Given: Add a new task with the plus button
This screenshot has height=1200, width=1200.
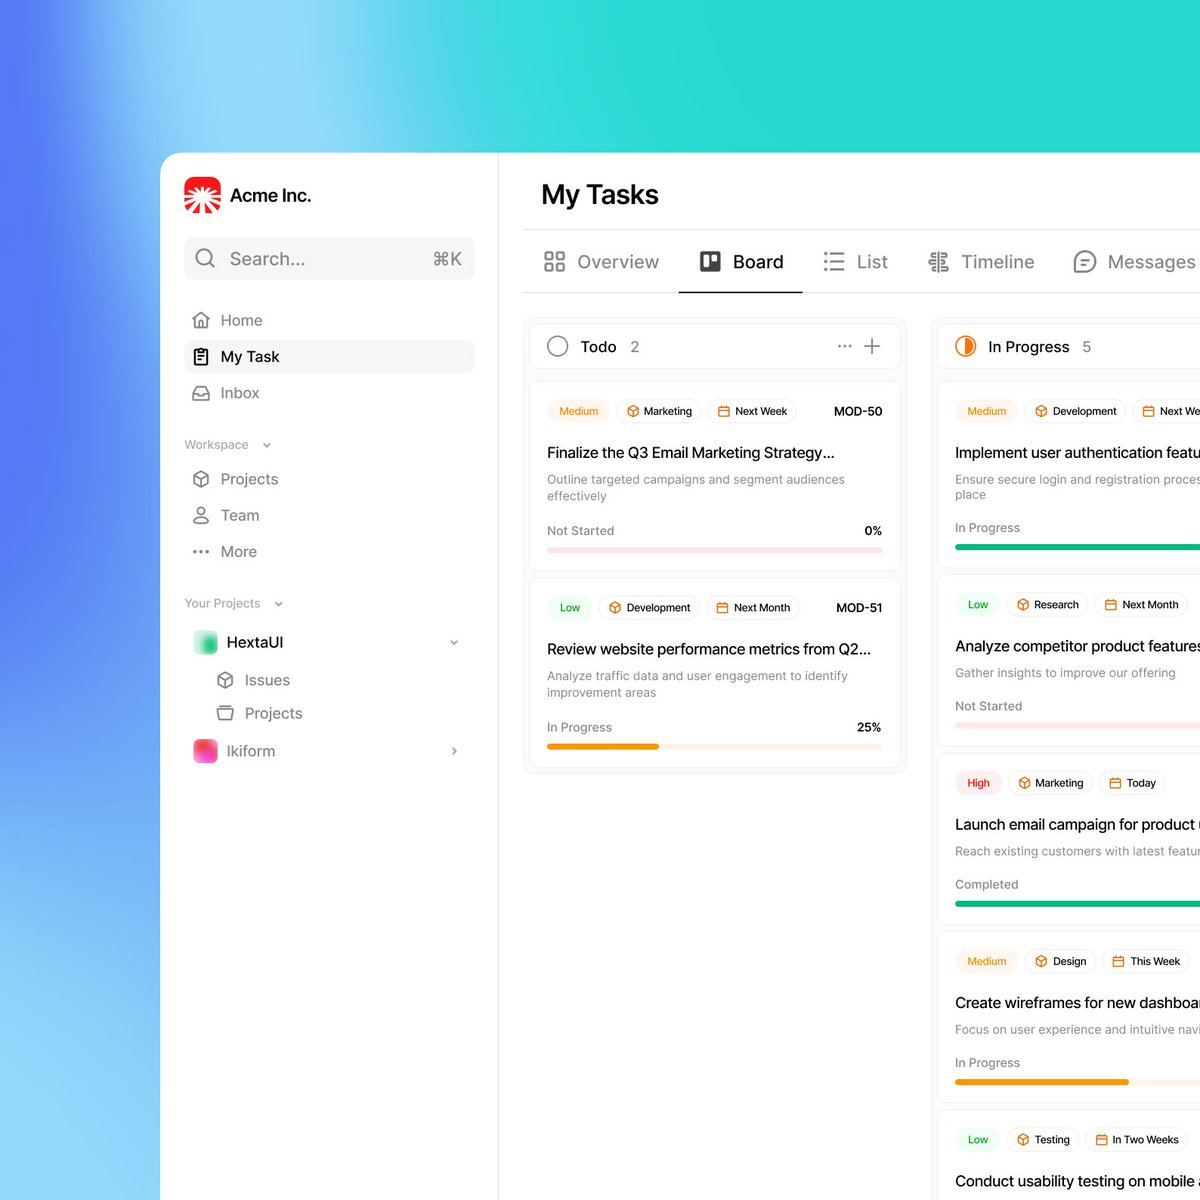Looking at the screenshot, I should point(872,346).
